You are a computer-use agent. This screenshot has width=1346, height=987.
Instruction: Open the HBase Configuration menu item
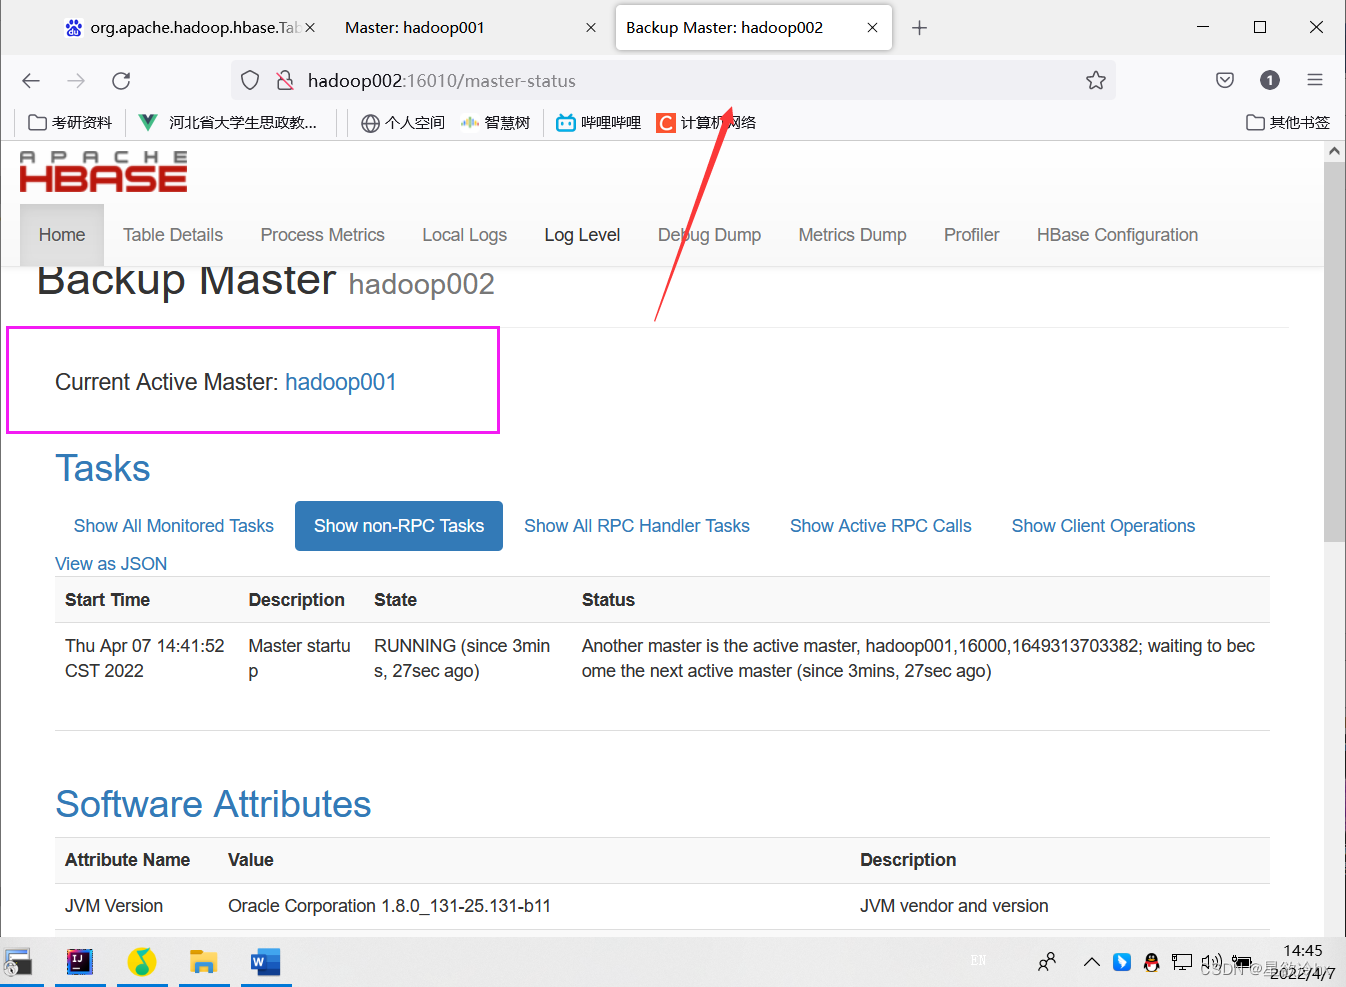pyautogui.click(x=1117, y=234)
